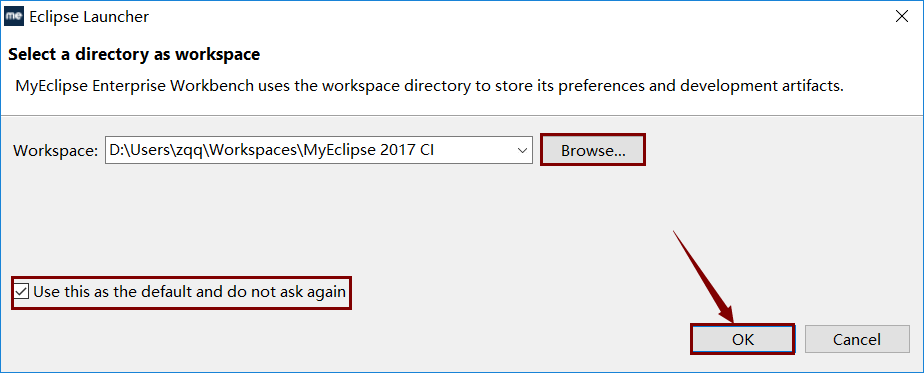
Task: Click the 'zqq' folder name in path
Action: (x=188, y=151)
